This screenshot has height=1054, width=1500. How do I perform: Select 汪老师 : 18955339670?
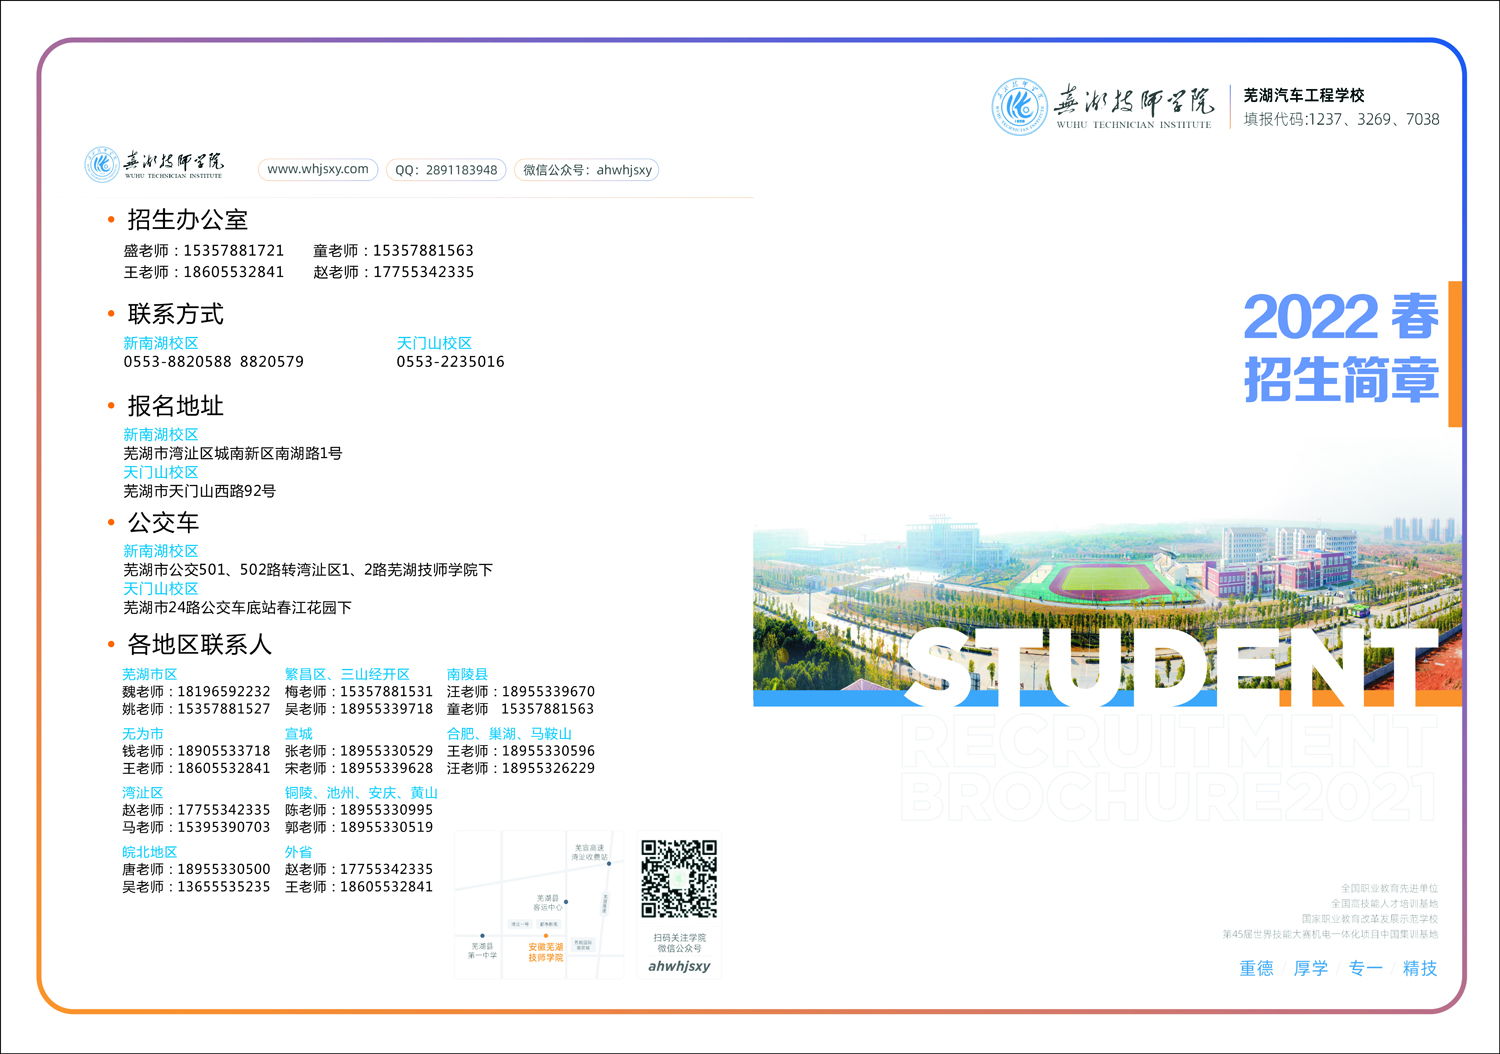pyautogui.click(x=521, y=692)
